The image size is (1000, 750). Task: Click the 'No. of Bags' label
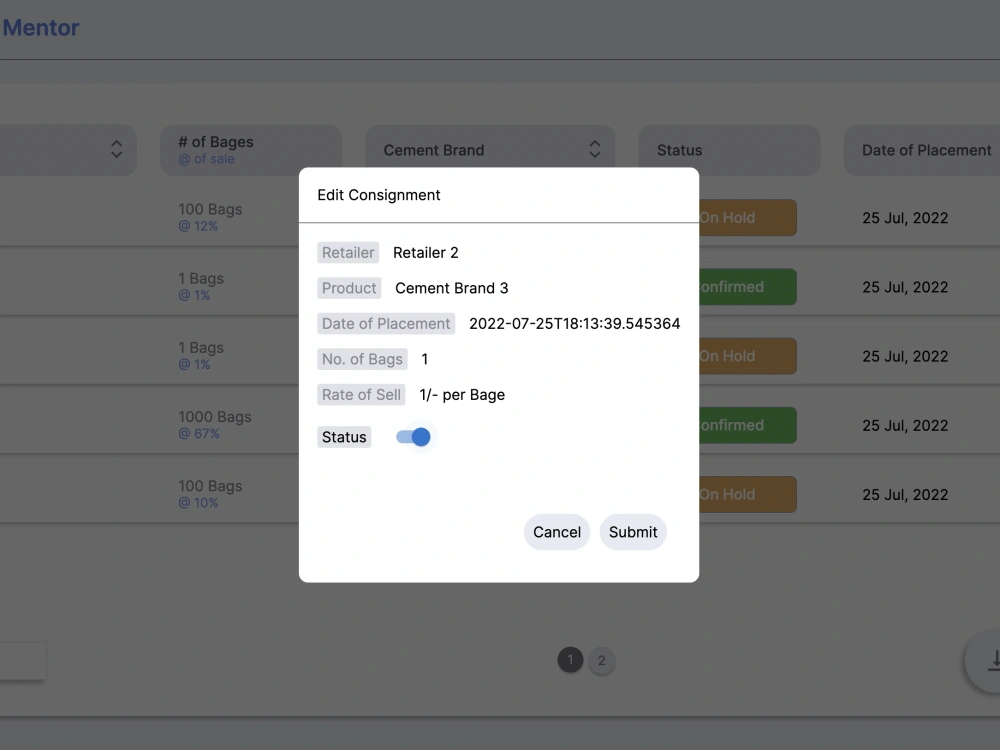(x=362, y=359)
